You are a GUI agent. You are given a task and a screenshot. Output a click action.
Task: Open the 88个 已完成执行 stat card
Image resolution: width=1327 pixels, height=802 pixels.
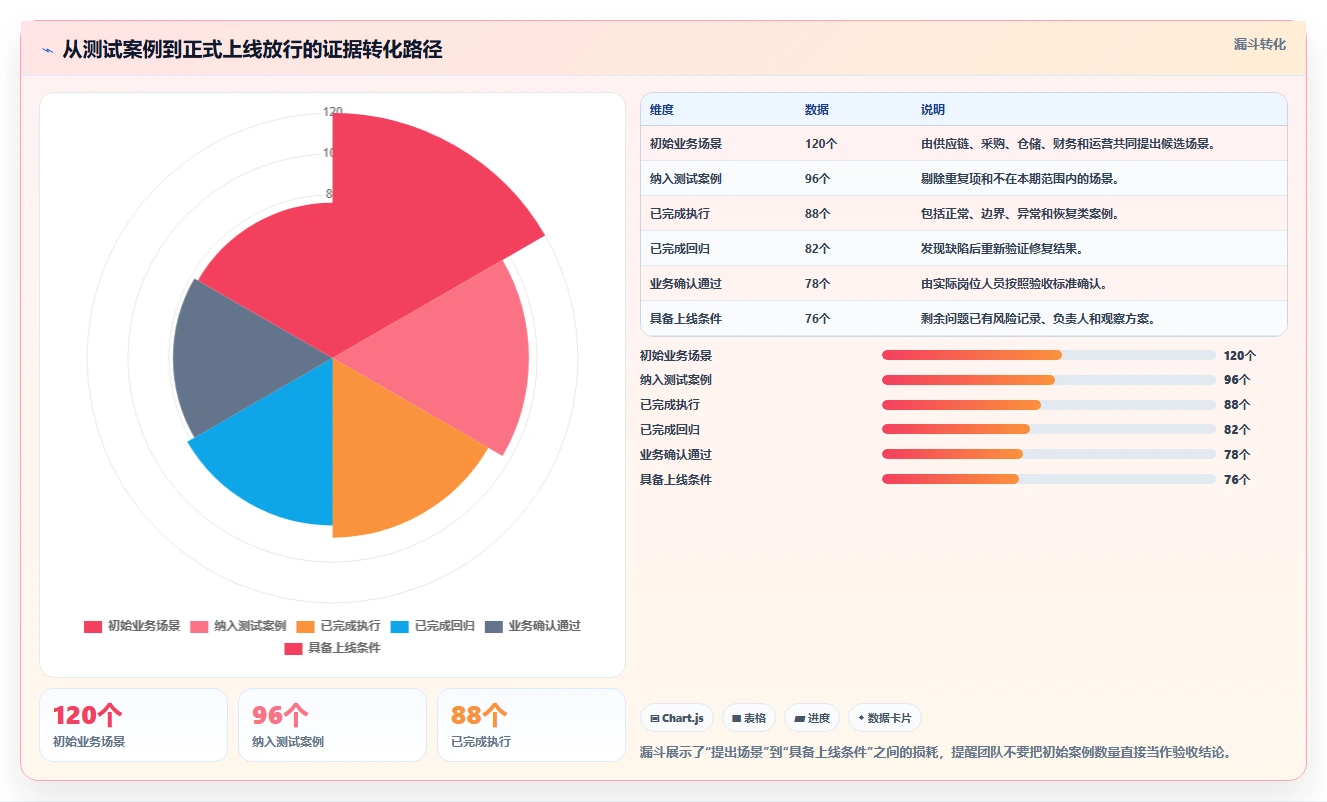coord(531,725)
